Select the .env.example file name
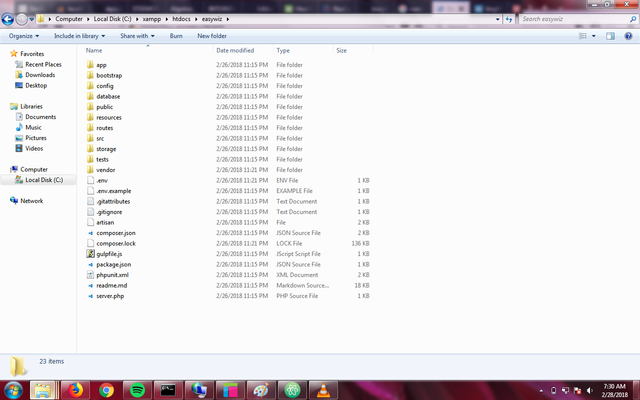 point(114,191)
